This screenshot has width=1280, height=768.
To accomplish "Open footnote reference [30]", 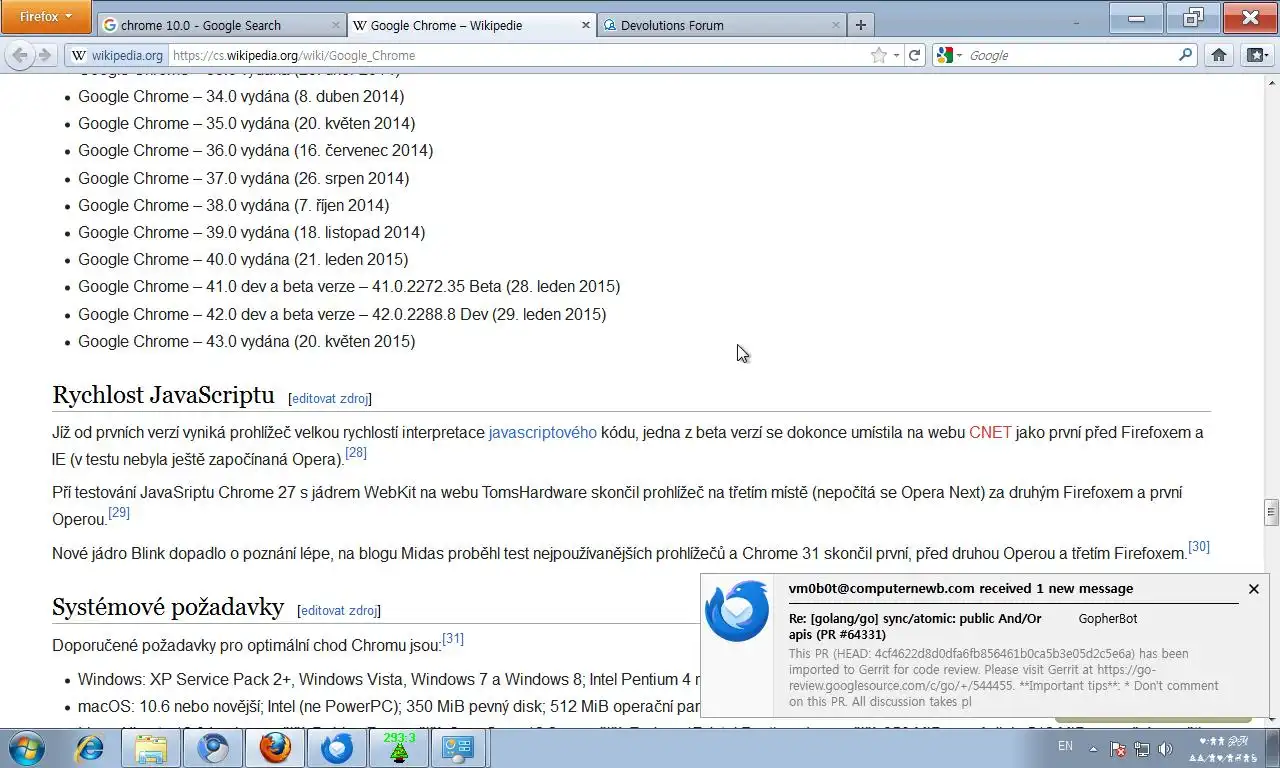I will point(1199,546).
